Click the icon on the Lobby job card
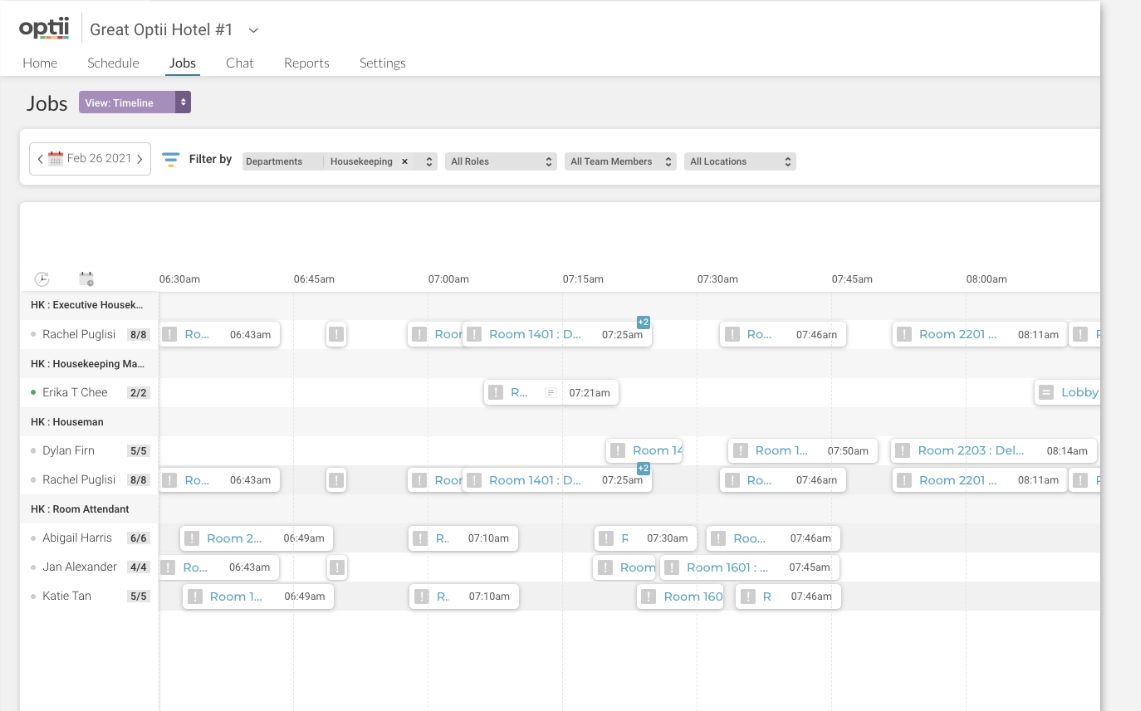1141x711 pixels. [x=1046, y=393]
